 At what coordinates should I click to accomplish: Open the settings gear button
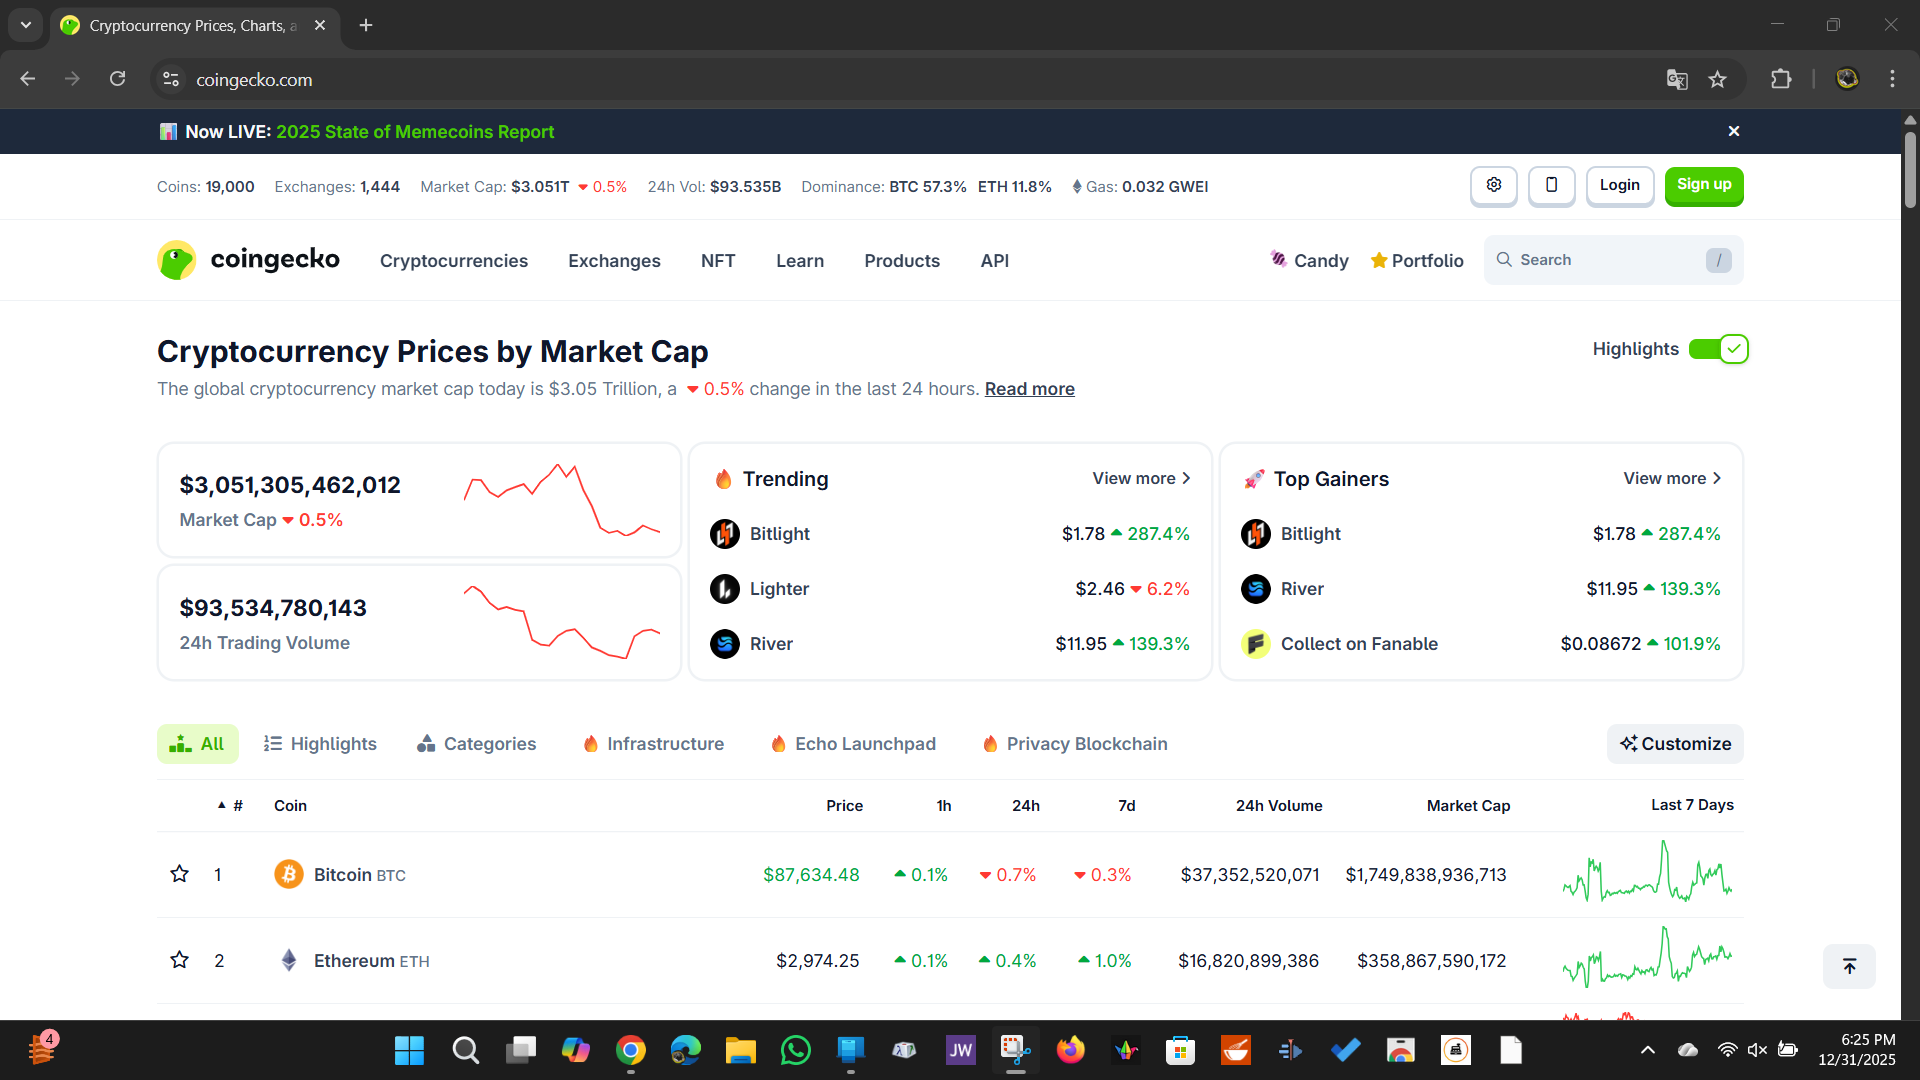(x=1493, y=185)
